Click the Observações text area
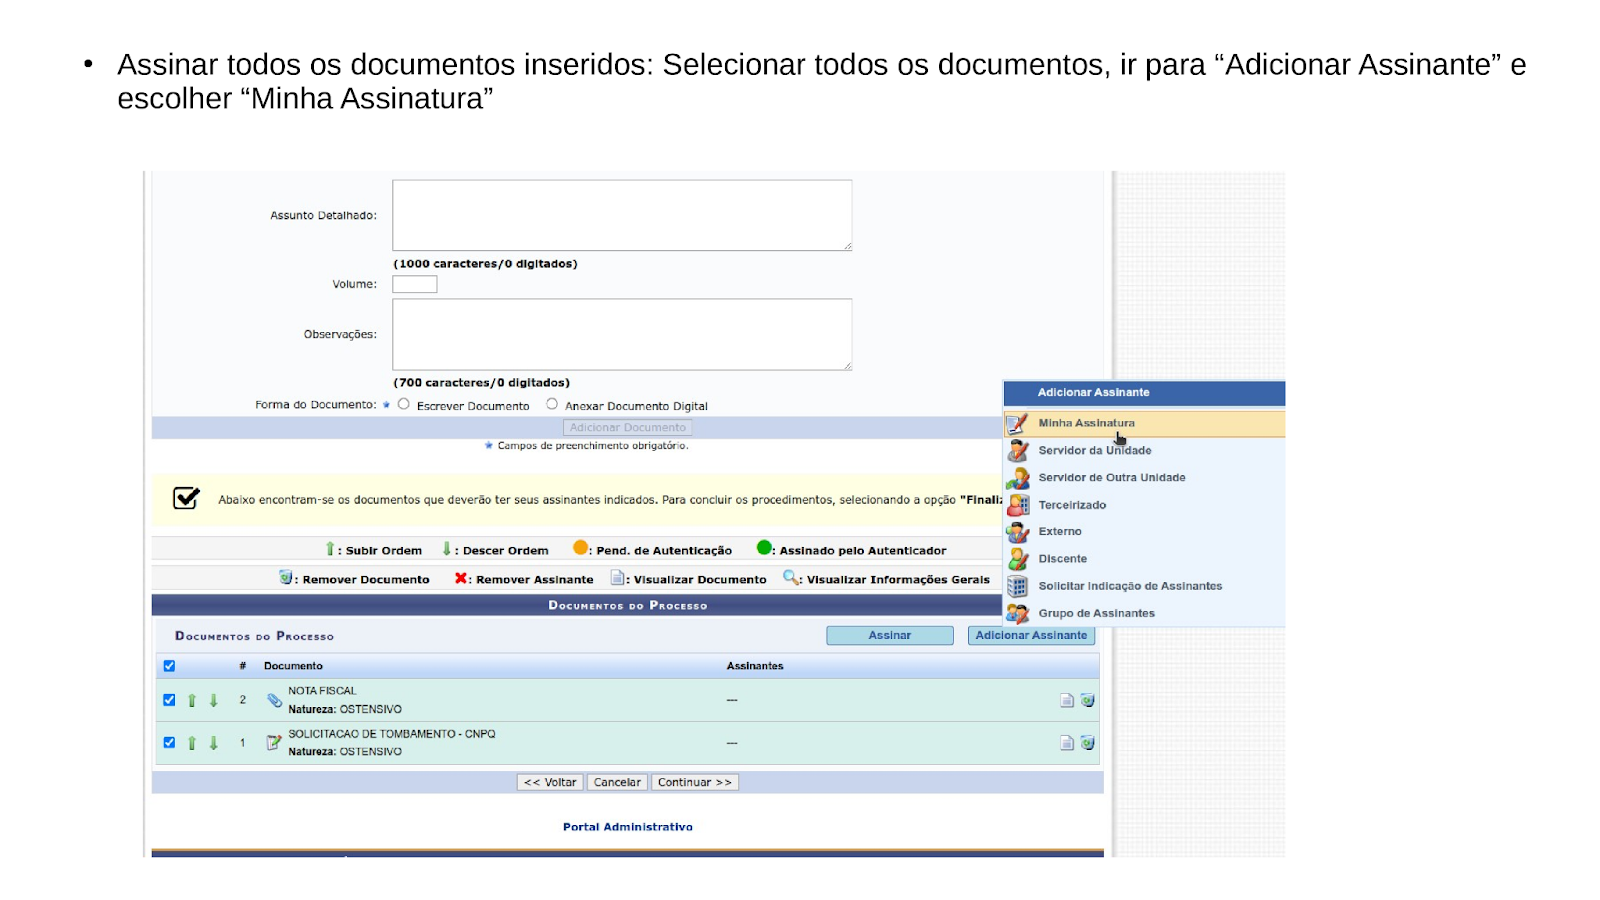Image resolution: width=1600 pixels, height=900 pixels. pyautogui.click(x=622, y=334)
